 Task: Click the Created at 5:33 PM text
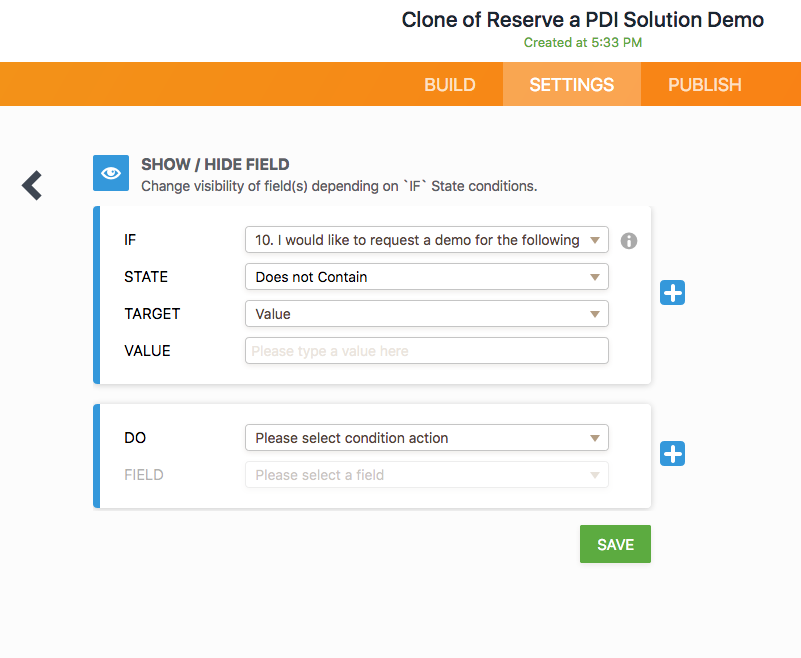click(582, 43)
